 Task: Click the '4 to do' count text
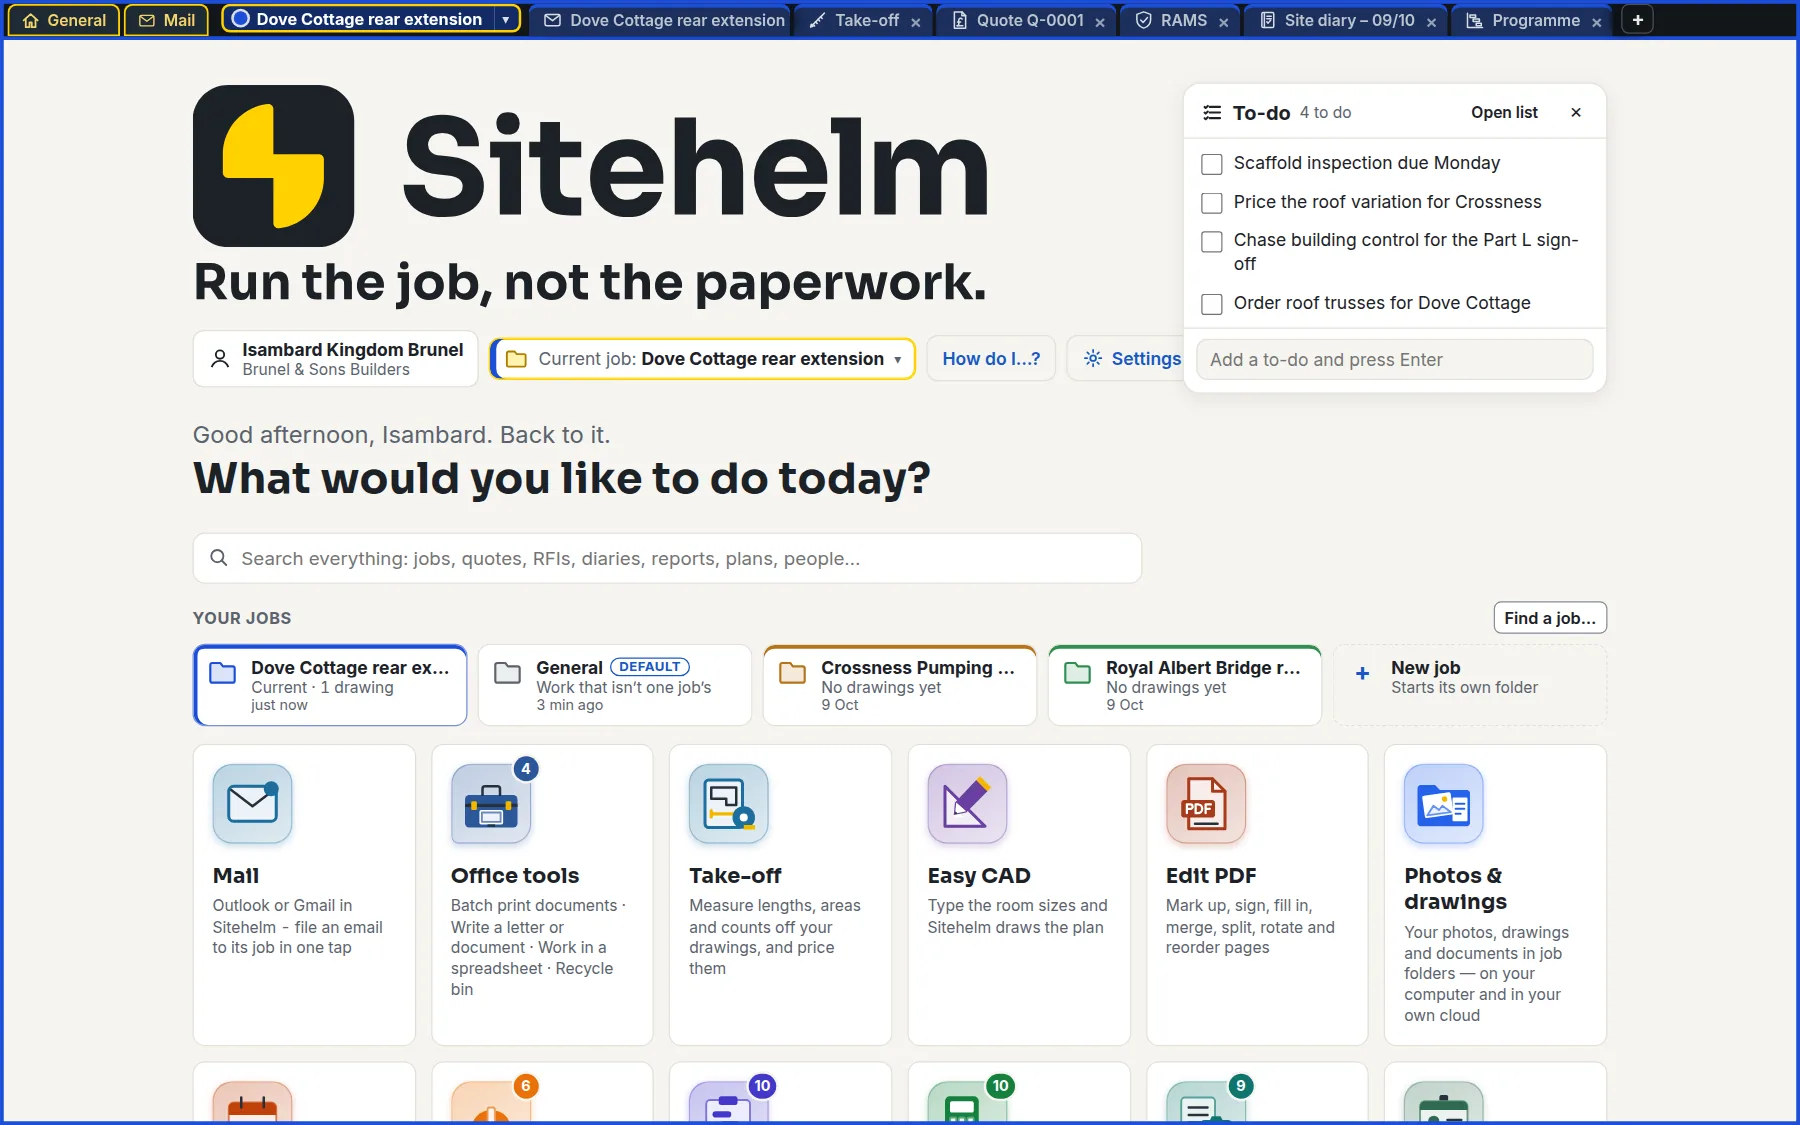1325,113
